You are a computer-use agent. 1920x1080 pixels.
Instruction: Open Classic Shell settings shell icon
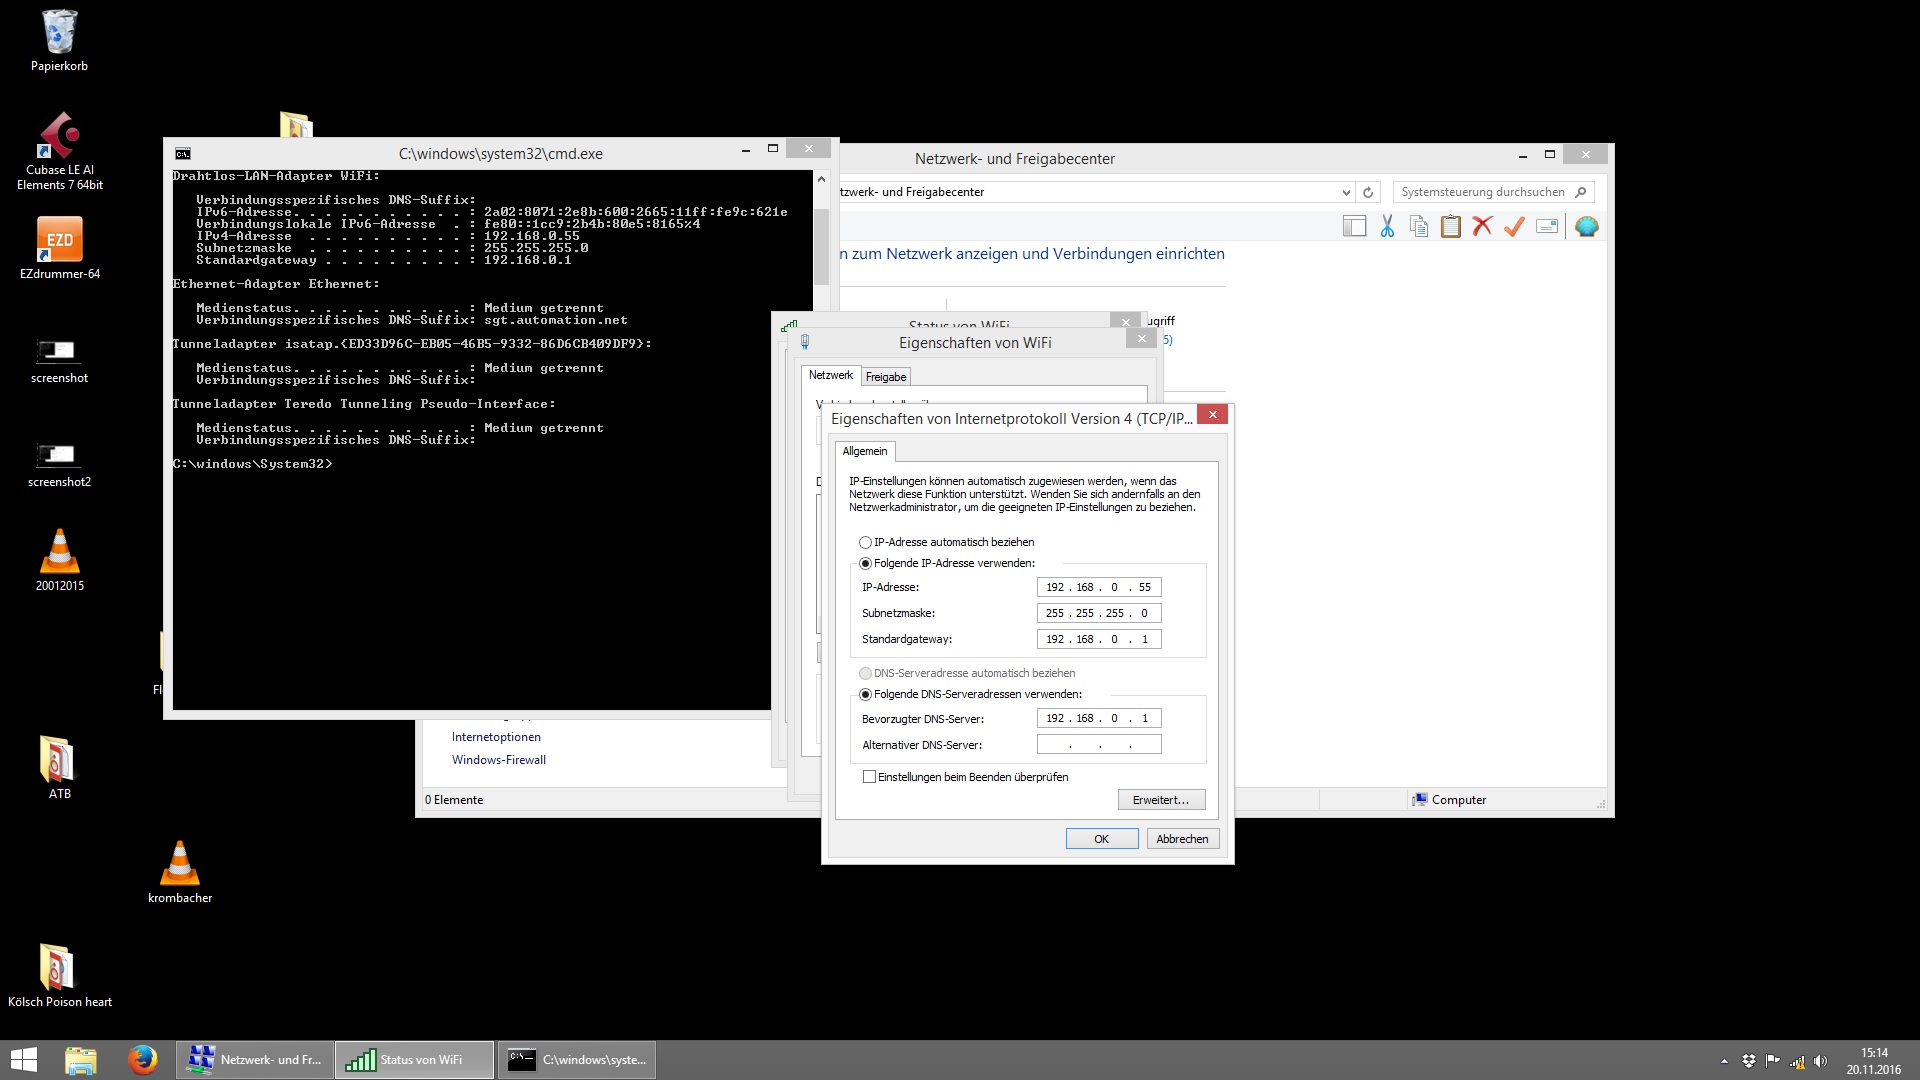click(1586, 227)
